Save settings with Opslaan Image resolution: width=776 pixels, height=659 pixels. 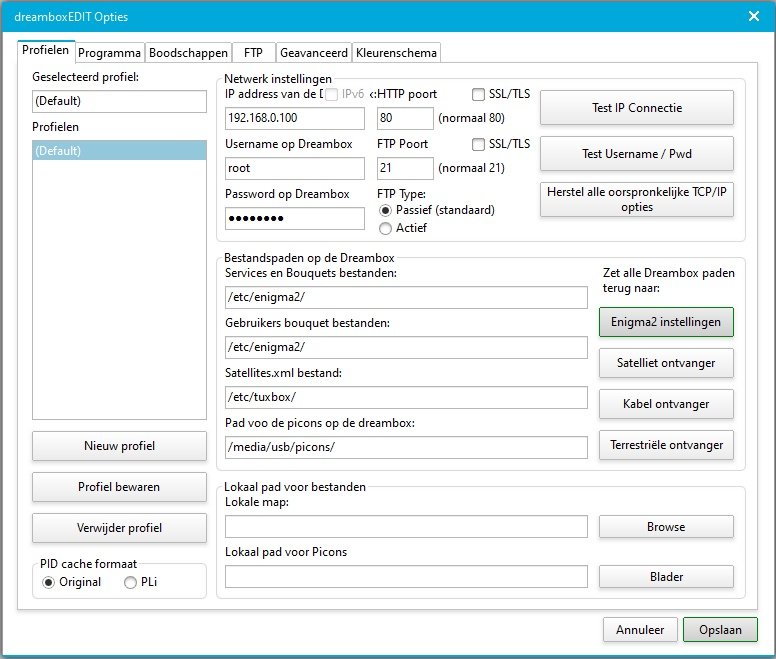pos(720,630)
